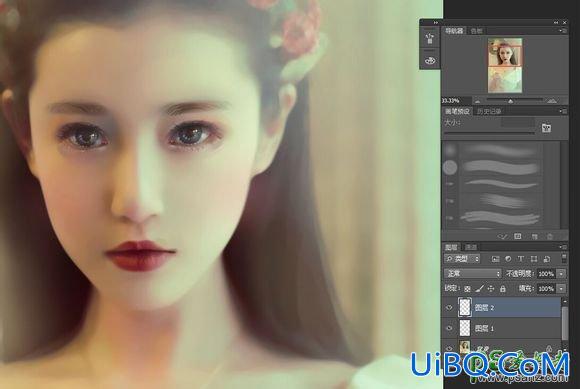
Task: Click the 图层 2 layer thumbnail
Action: click(465, 307)
